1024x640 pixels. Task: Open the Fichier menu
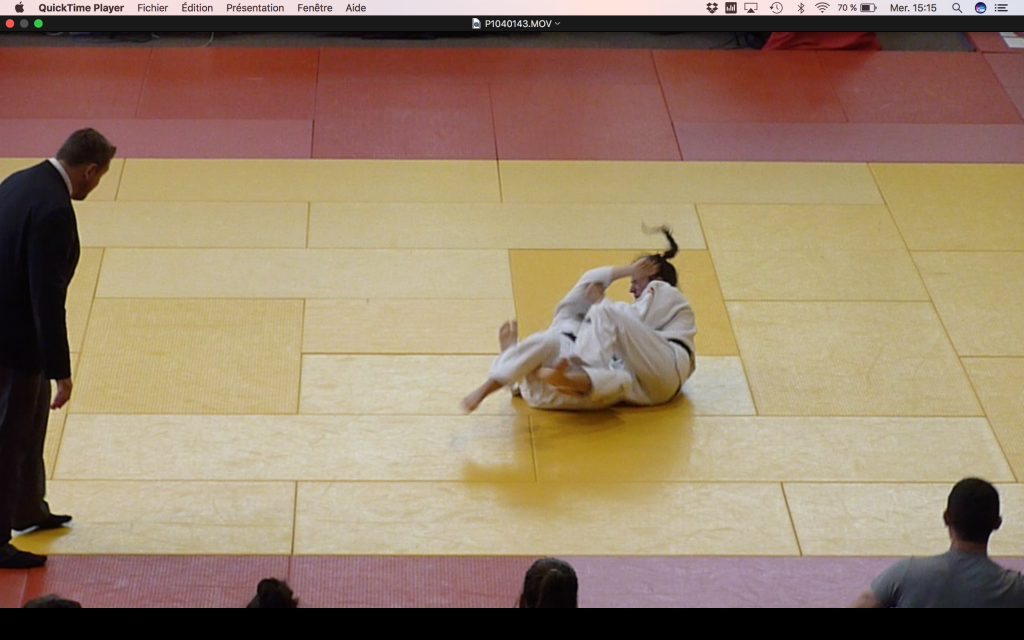pyautogui.click(x=152, y=8)
